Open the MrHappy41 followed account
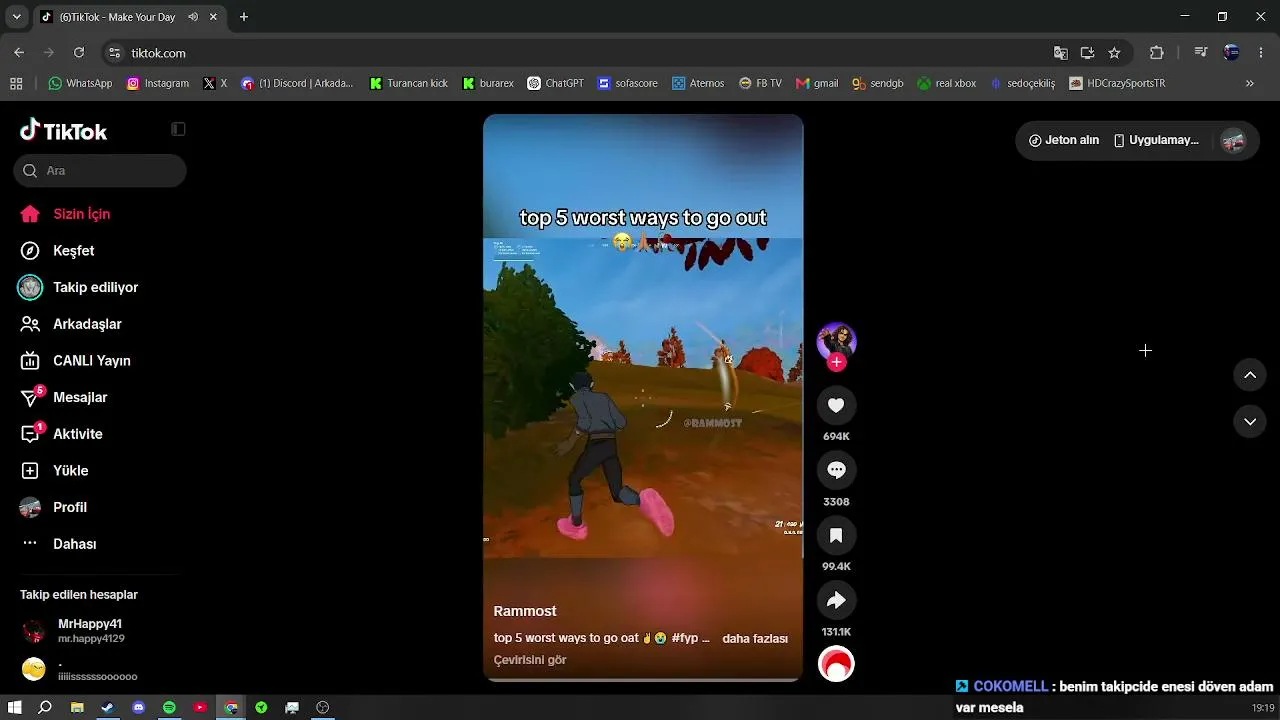1280x720 pixels. point(90,631)
